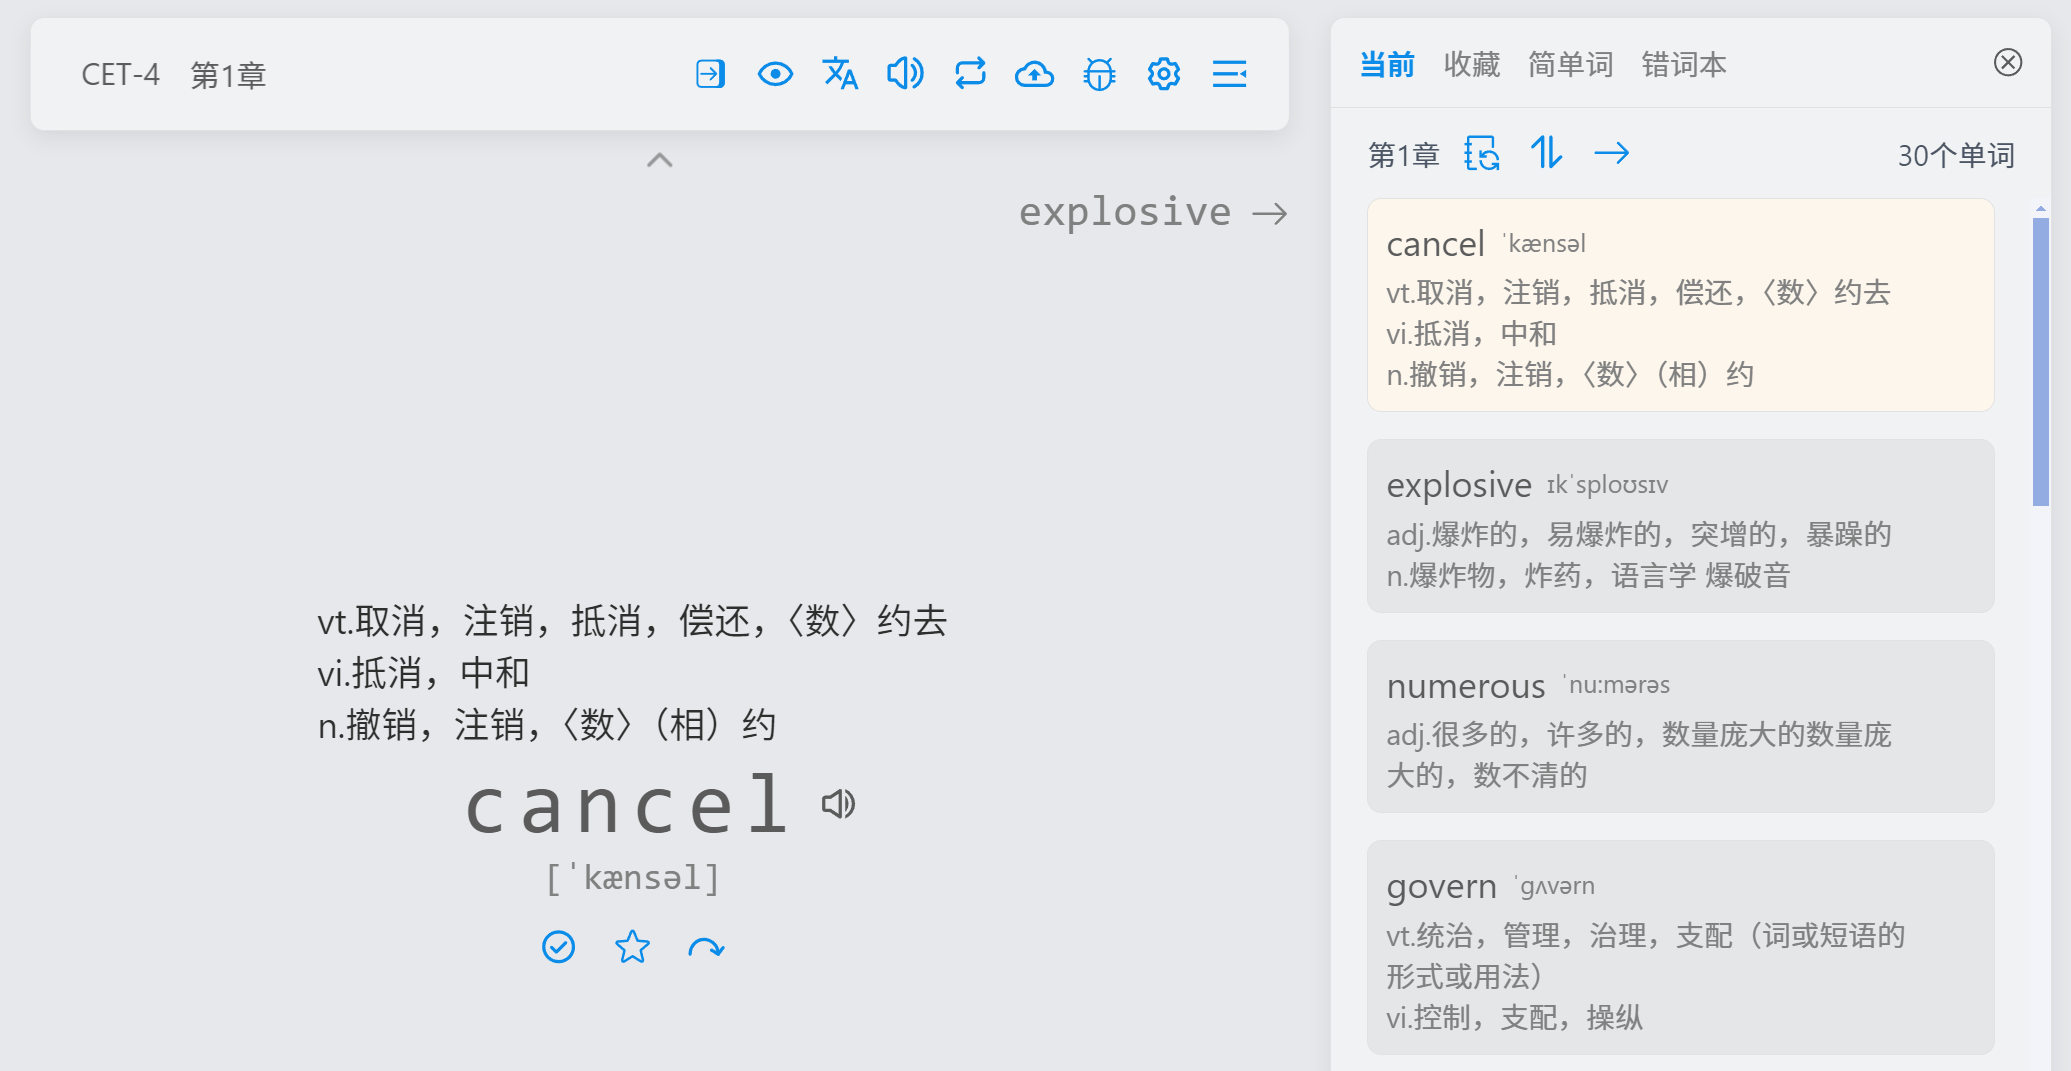Viewport: 2071px width, 1071px height.
Task: Open the 错词本 tab
Action: (1683, 65)
